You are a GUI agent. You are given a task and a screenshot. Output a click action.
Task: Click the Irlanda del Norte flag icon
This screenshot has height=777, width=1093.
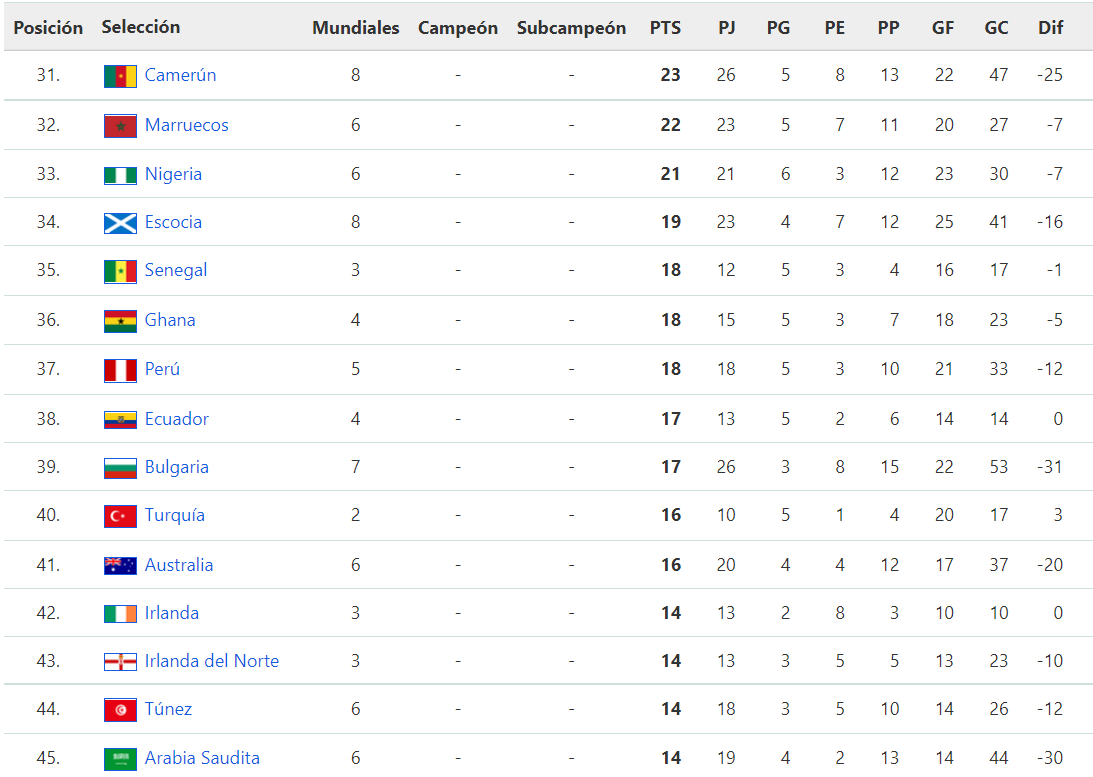120,662
